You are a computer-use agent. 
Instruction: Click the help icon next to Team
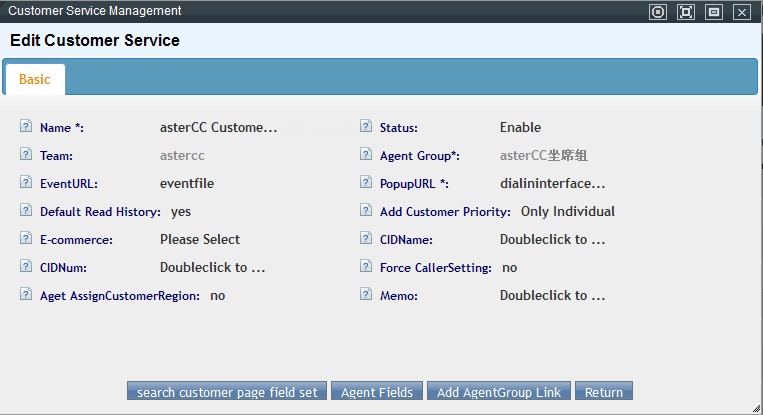pyautogui.click(x=26, y=155)
